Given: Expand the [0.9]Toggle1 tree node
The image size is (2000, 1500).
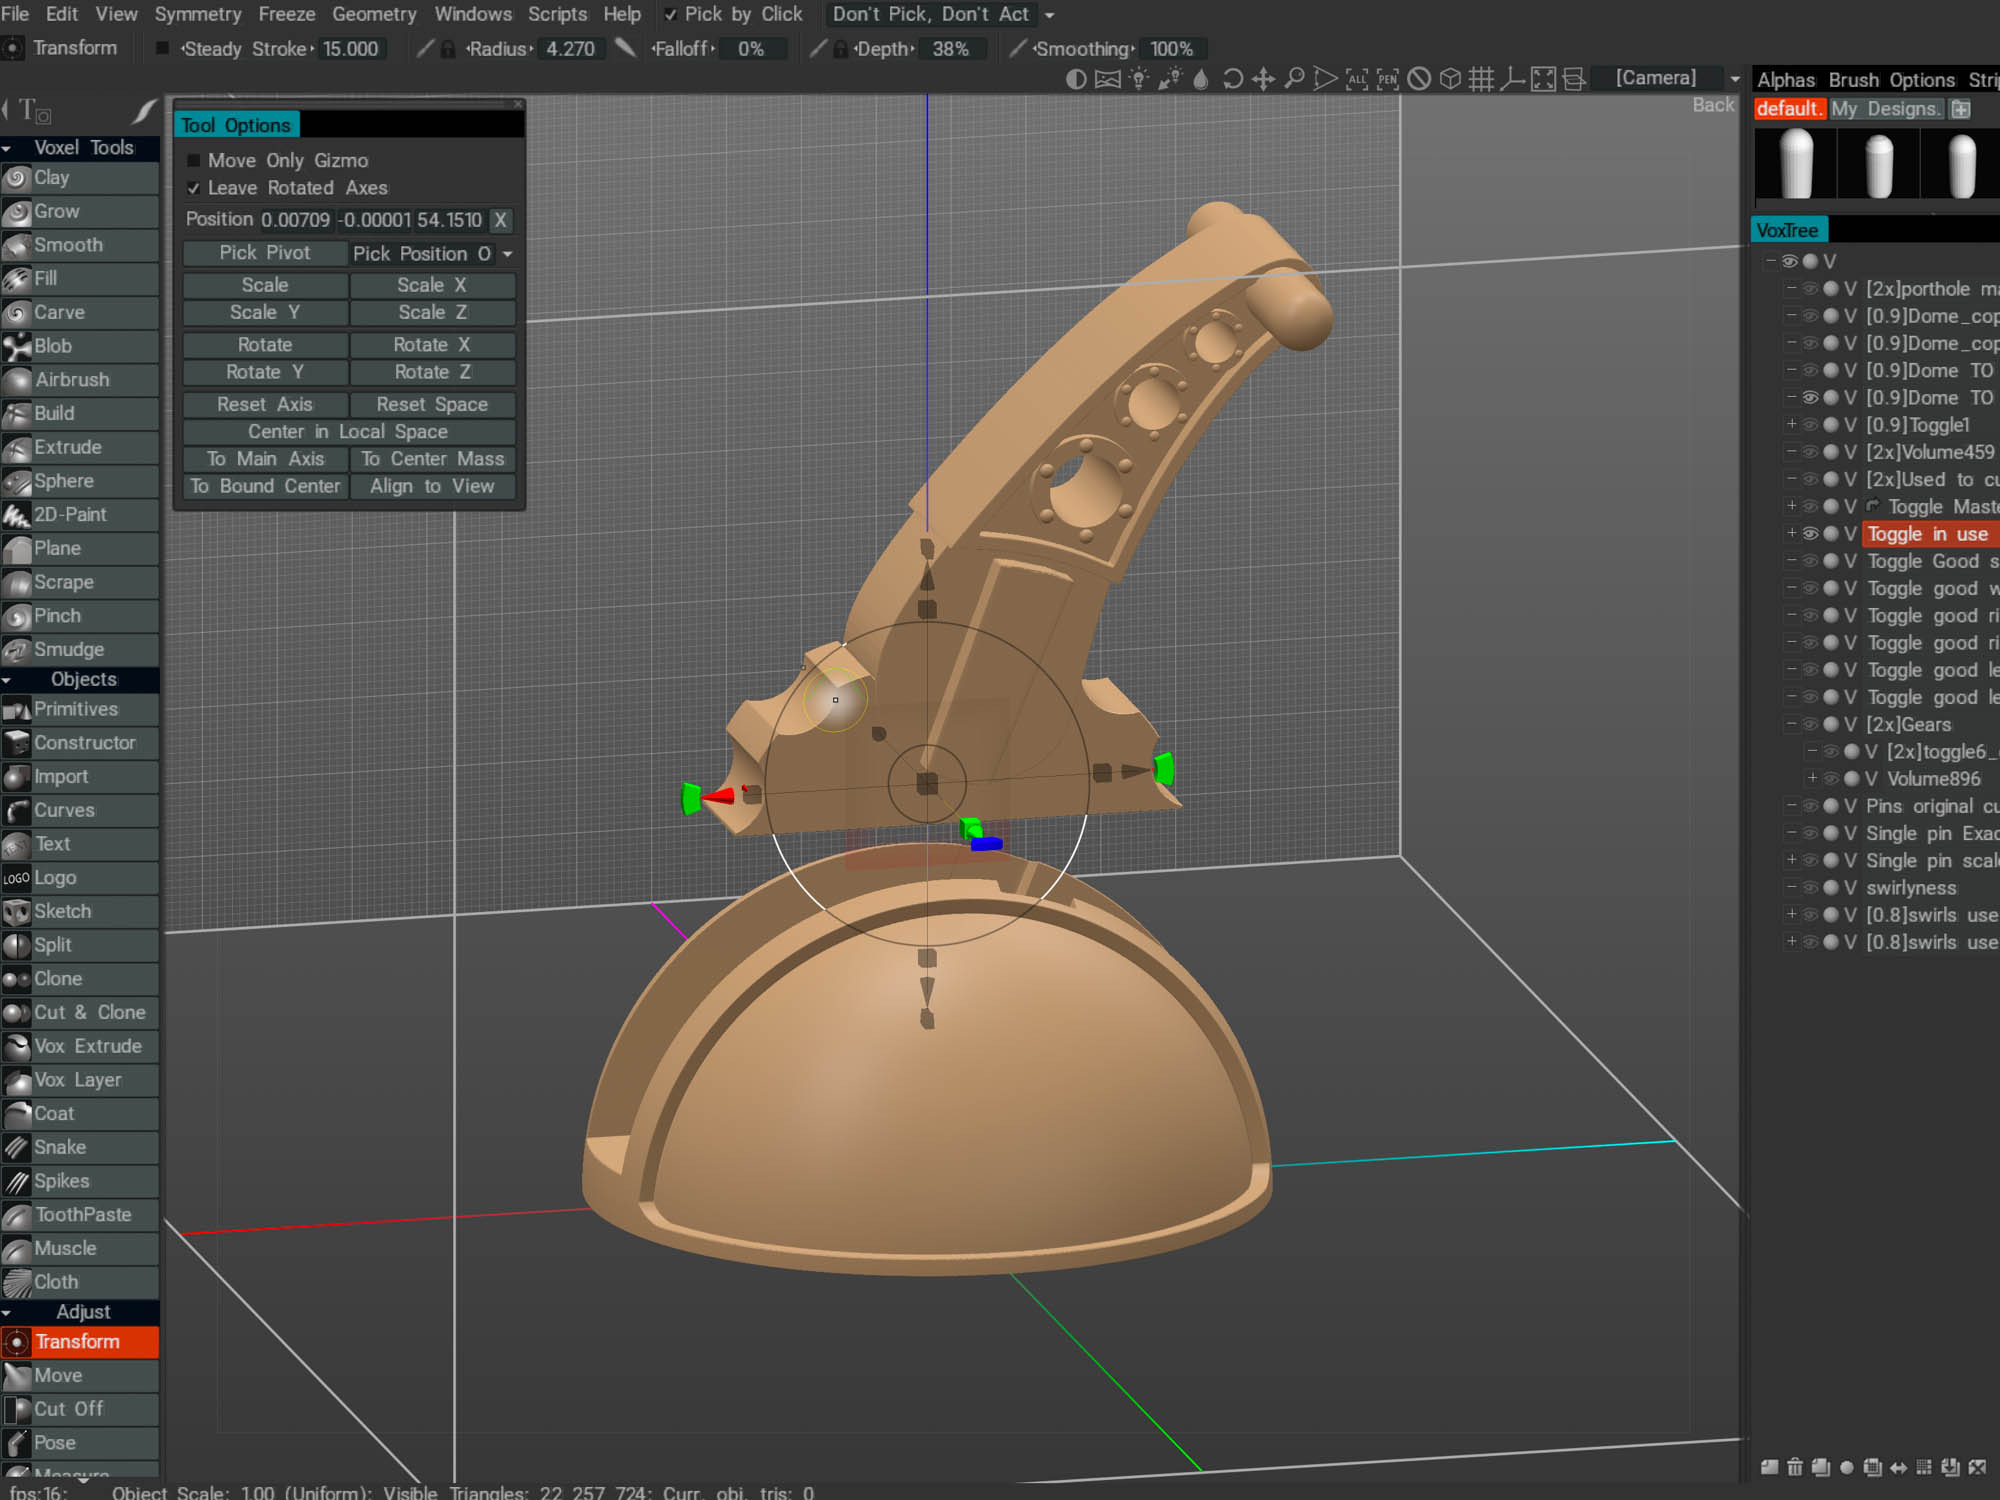Looking at the screenshot, I should 1792,425.
